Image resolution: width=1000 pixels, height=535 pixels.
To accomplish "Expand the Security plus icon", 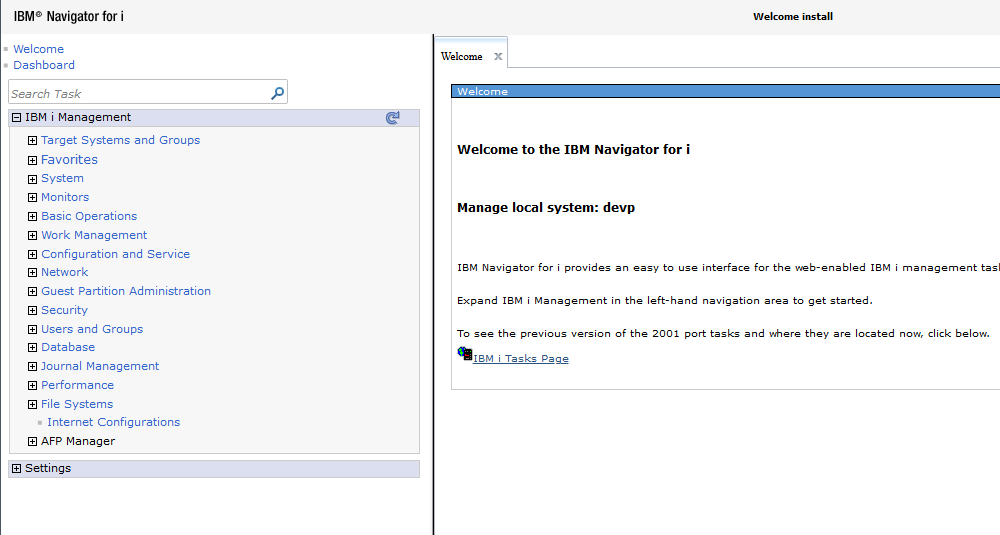I will coord(33,311).
